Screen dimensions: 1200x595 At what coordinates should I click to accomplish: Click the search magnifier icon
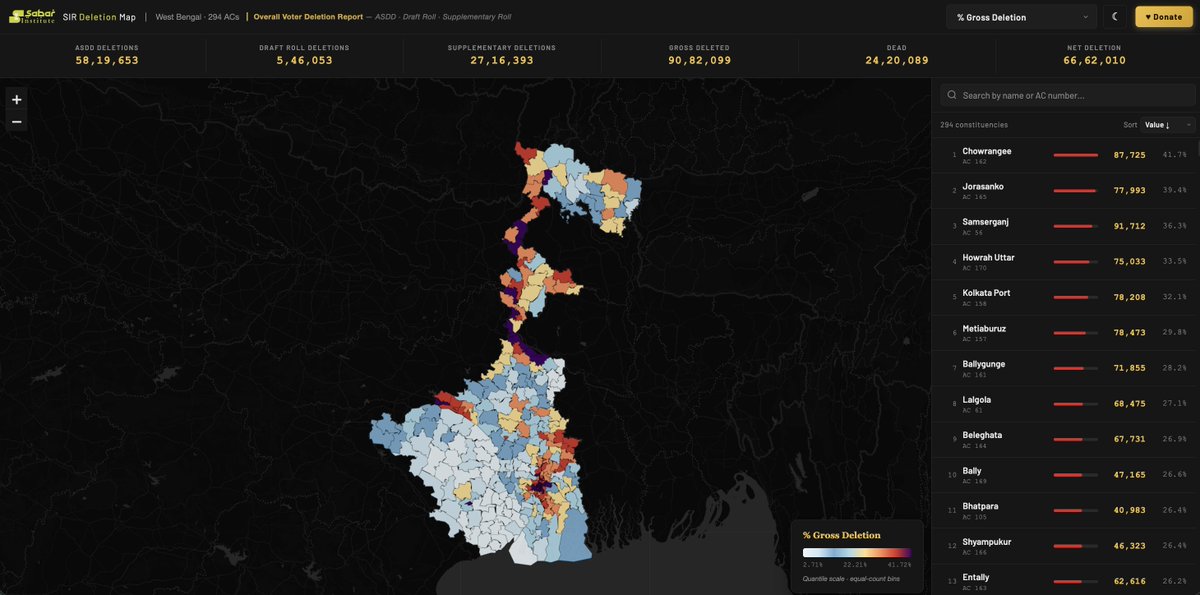click(950, 96)
